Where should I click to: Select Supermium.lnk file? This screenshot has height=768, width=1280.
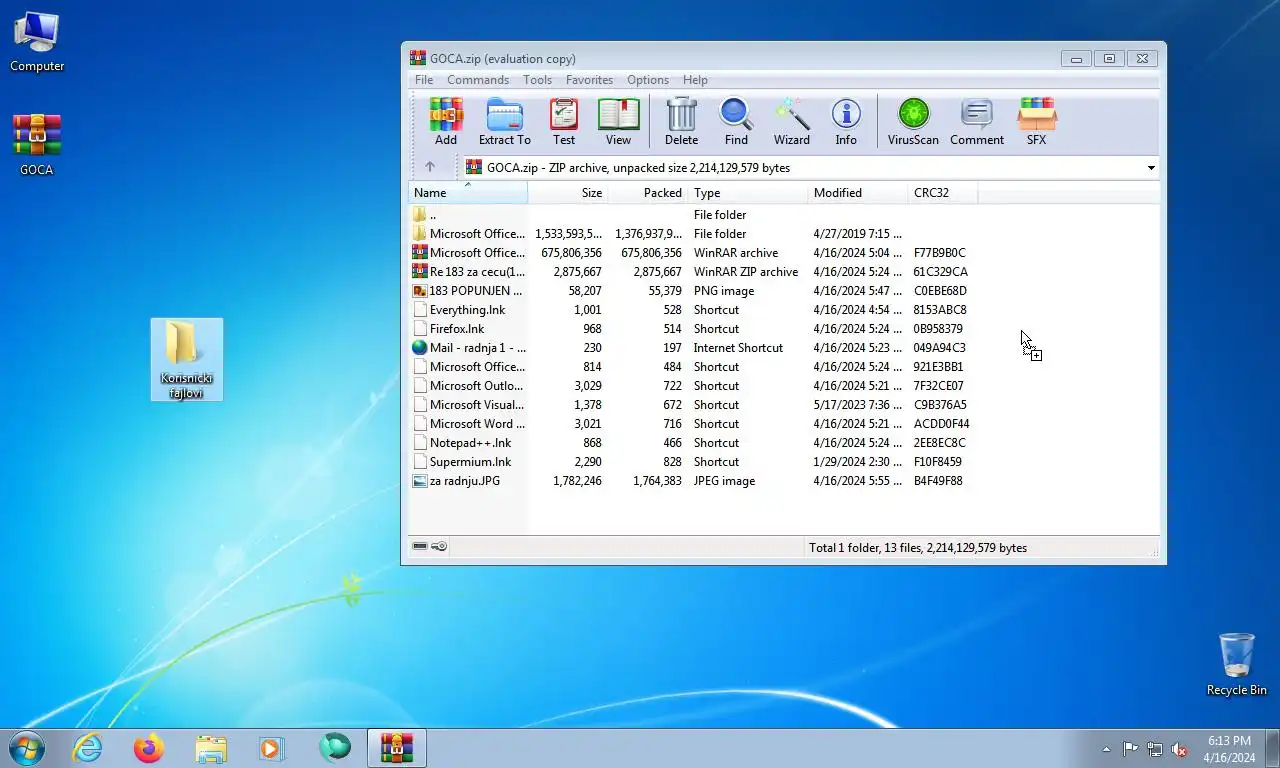click(x=784, y=461)
